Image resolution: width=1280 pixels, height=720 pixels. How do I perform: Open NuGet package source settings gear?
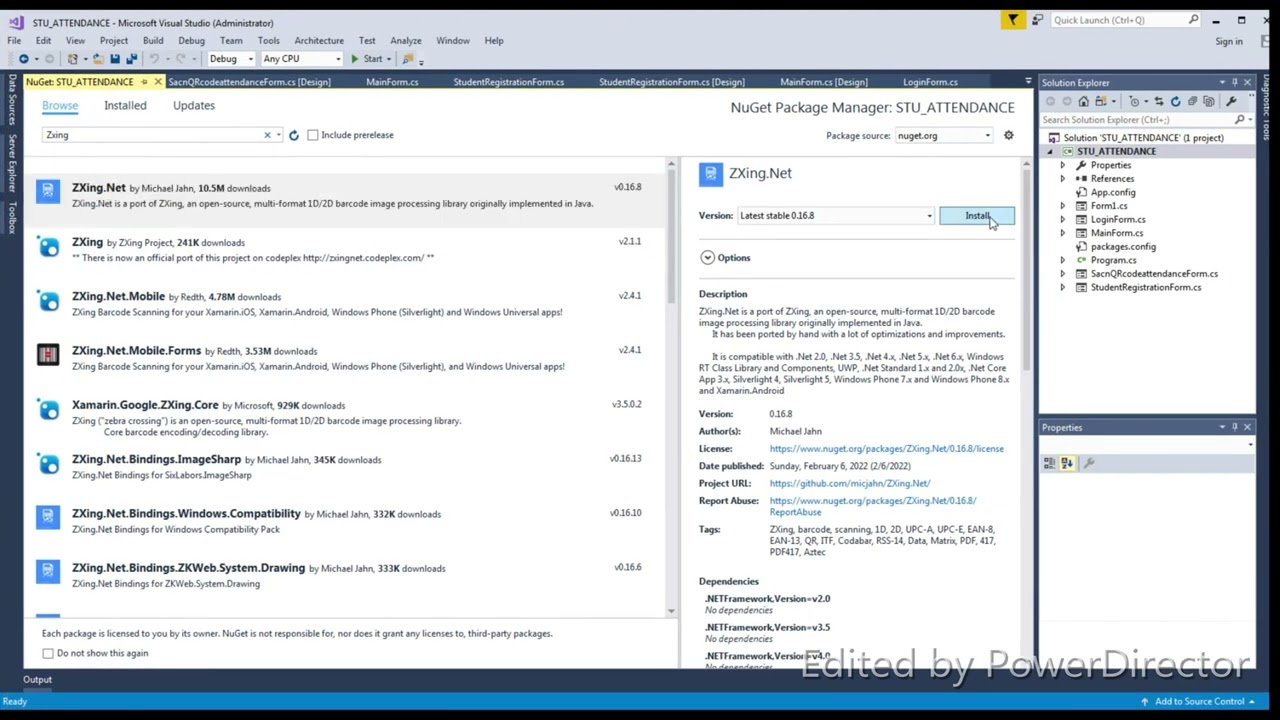click(1008, 135)
